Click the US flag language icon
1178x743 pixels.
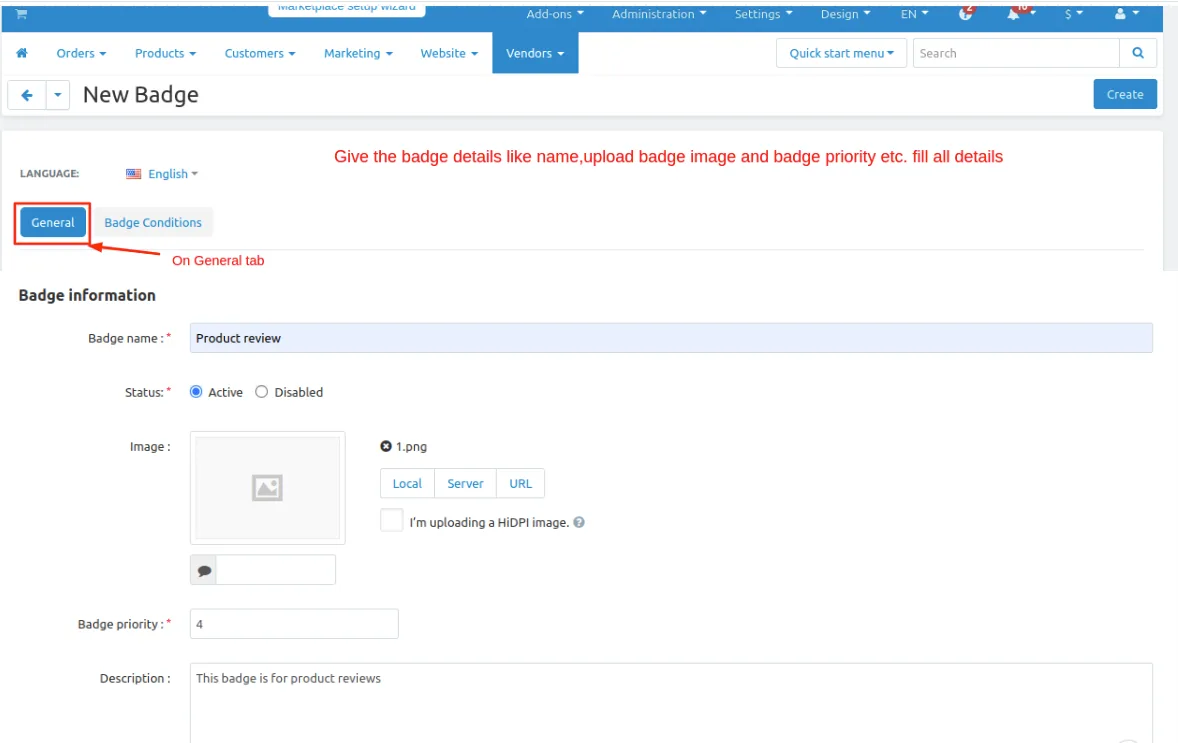133,174
